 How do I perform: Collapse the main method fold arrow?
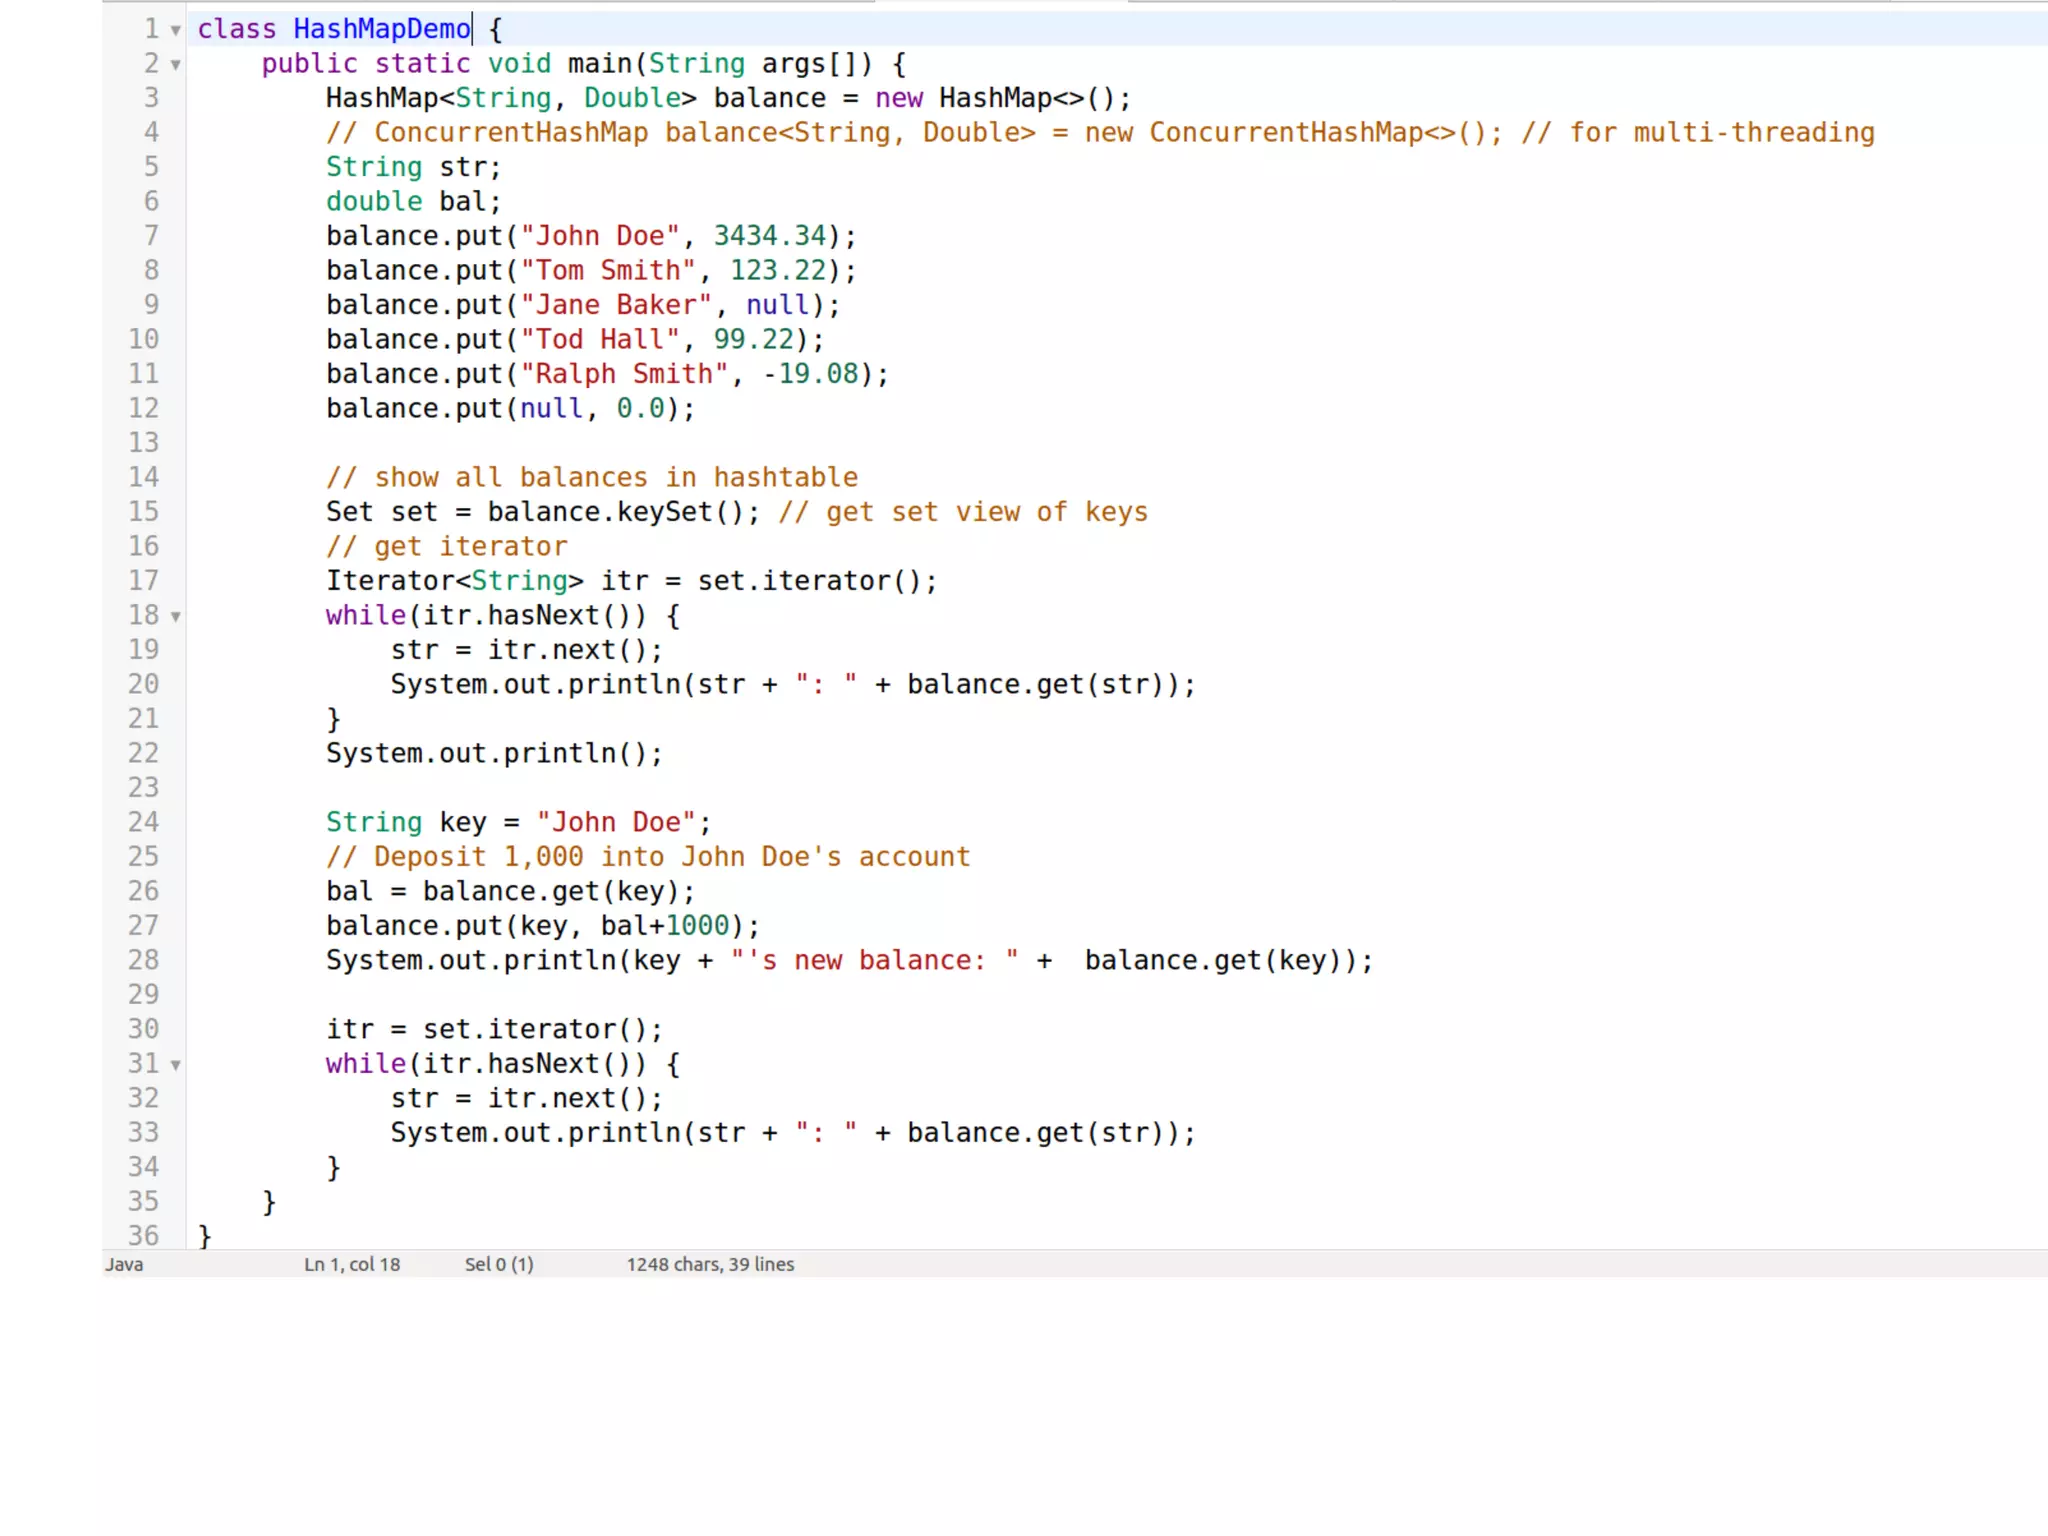[x=176, y=66]
